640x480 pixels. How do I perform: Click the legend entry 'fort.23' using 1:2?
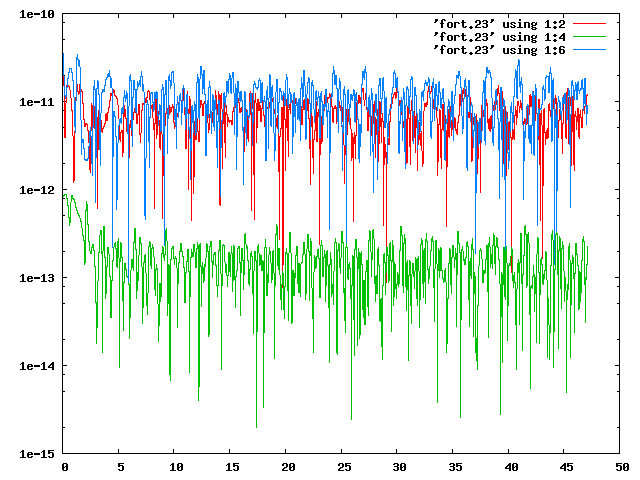coord(499,24)
